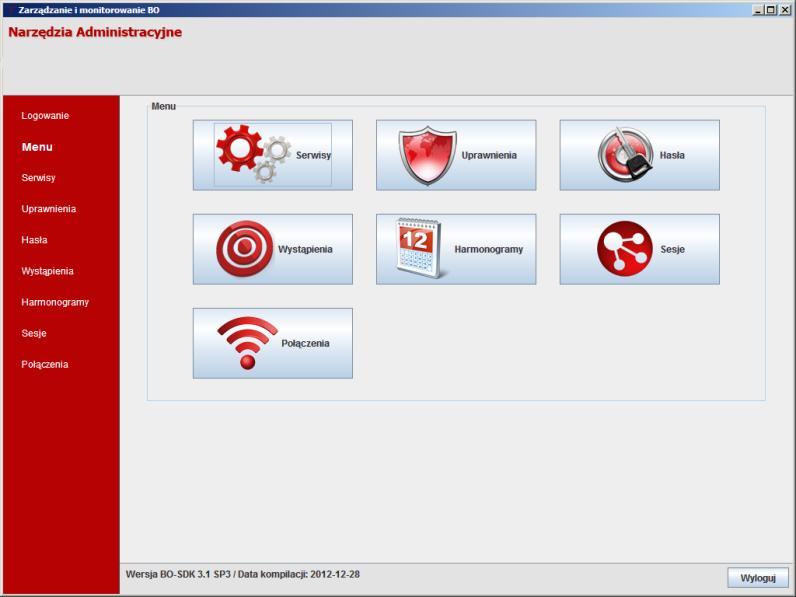Click the key Hasła icon
This screenshot has width=796, height=597.
[626, 155]
